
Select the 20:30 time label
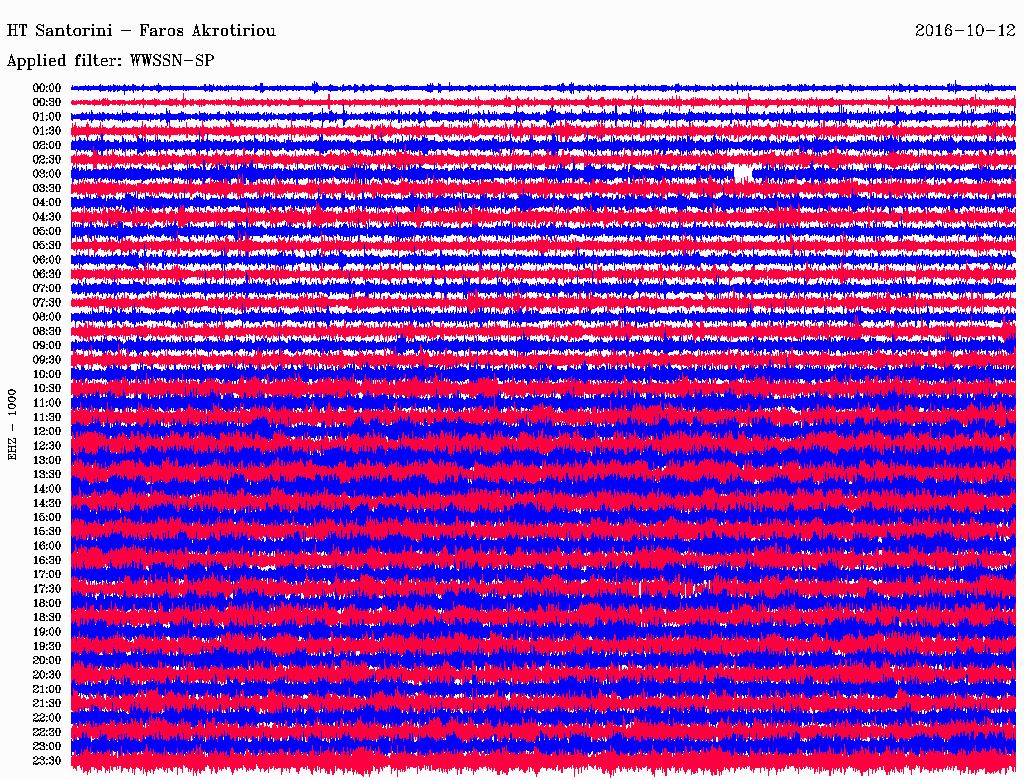47,675
